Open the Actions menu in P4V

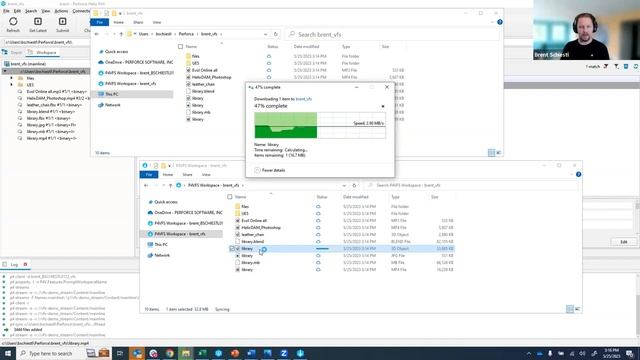coord(61,11)
